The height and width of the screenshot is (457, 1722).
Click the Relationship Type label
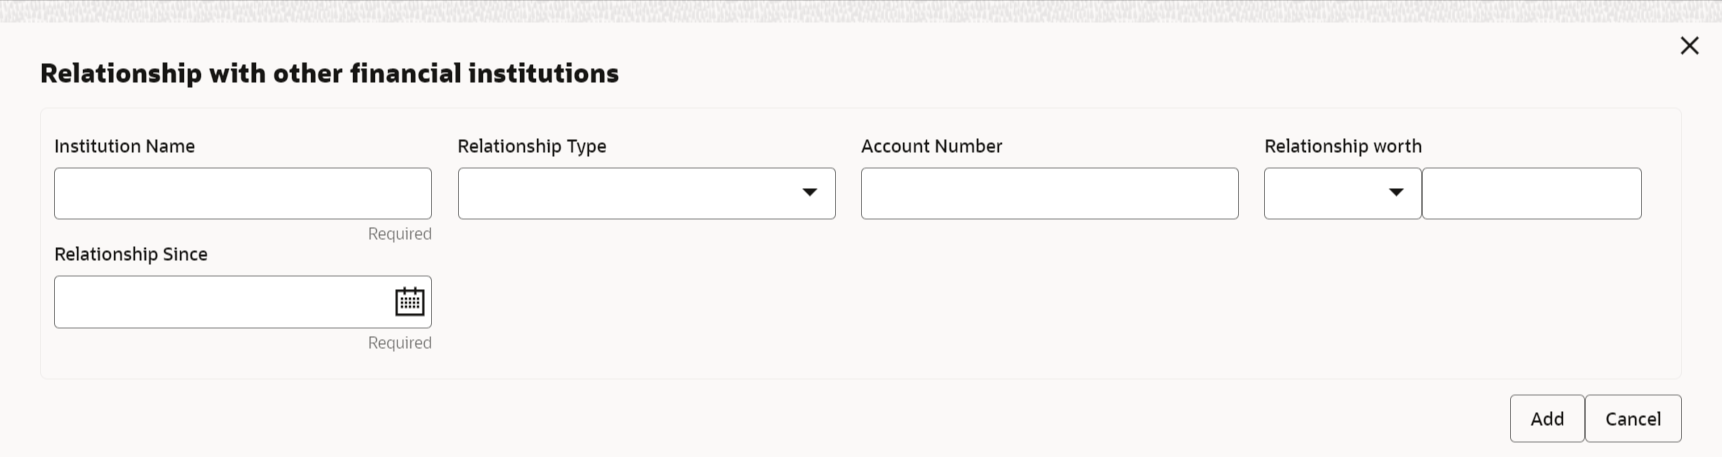click(x=532, y=146)
